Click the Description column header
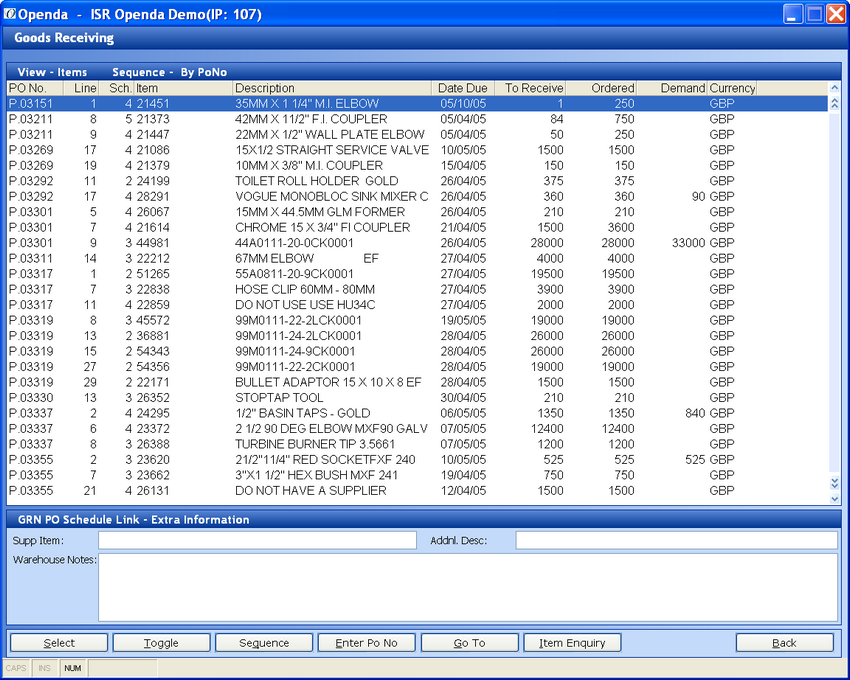Image resolution: width=850 pixels, height=680 pixels. point(332,88)
